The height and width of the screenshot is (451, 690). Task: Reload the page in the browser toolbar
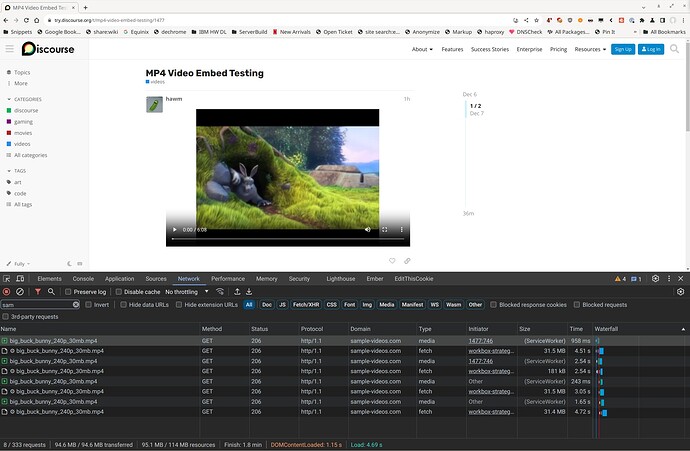(x=26, y=20)
